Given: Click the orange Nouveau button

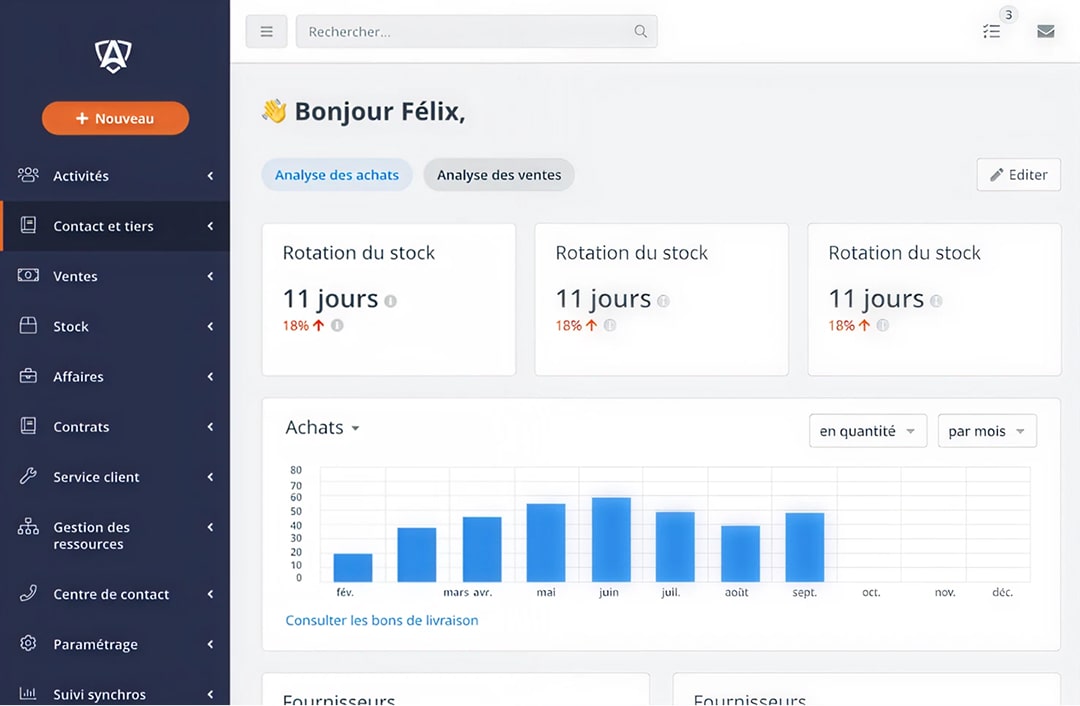Looking at the screenshot, I should pyautogui.click(x=115, y=118).
